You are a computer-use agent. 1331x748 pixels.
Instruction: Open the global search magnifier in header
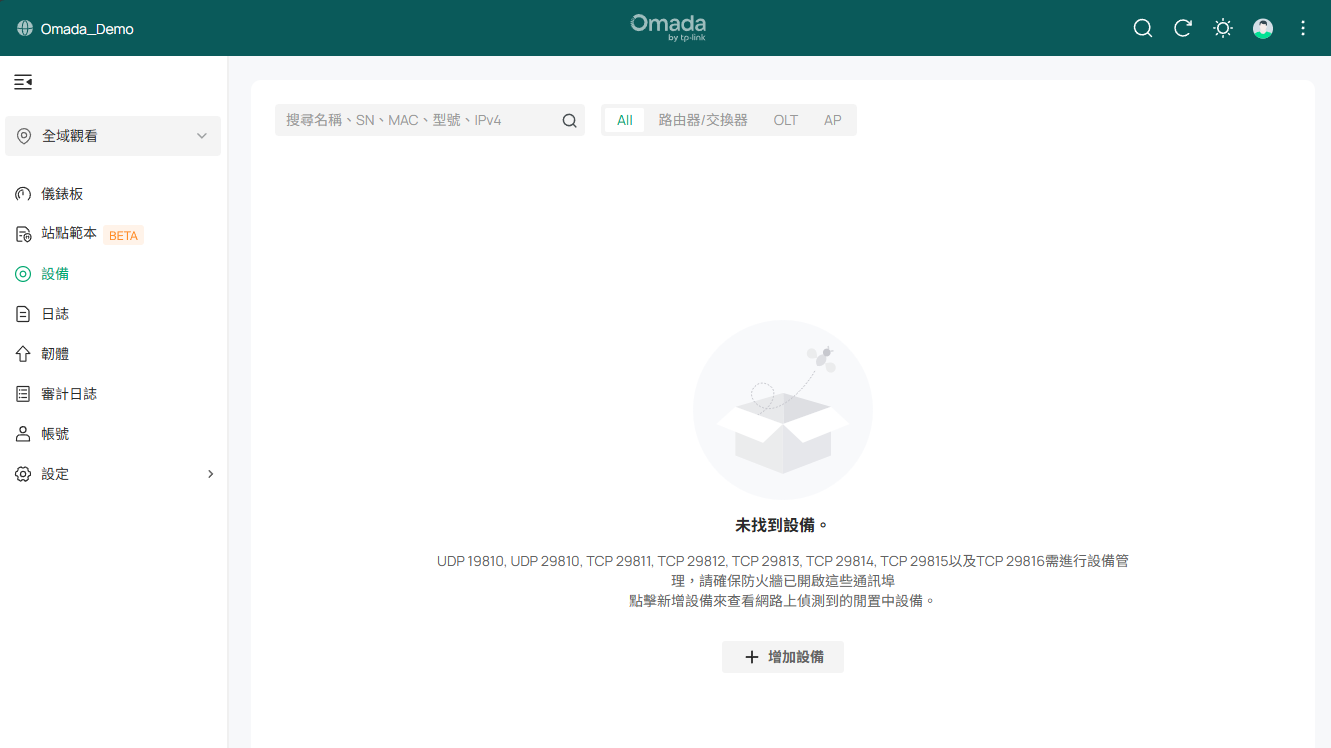point(1143,28)
